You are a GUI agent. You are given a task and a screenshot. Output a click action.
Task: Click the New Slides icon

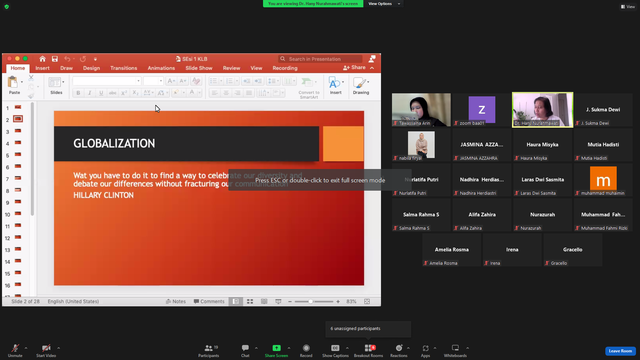[x=55, y=82]
